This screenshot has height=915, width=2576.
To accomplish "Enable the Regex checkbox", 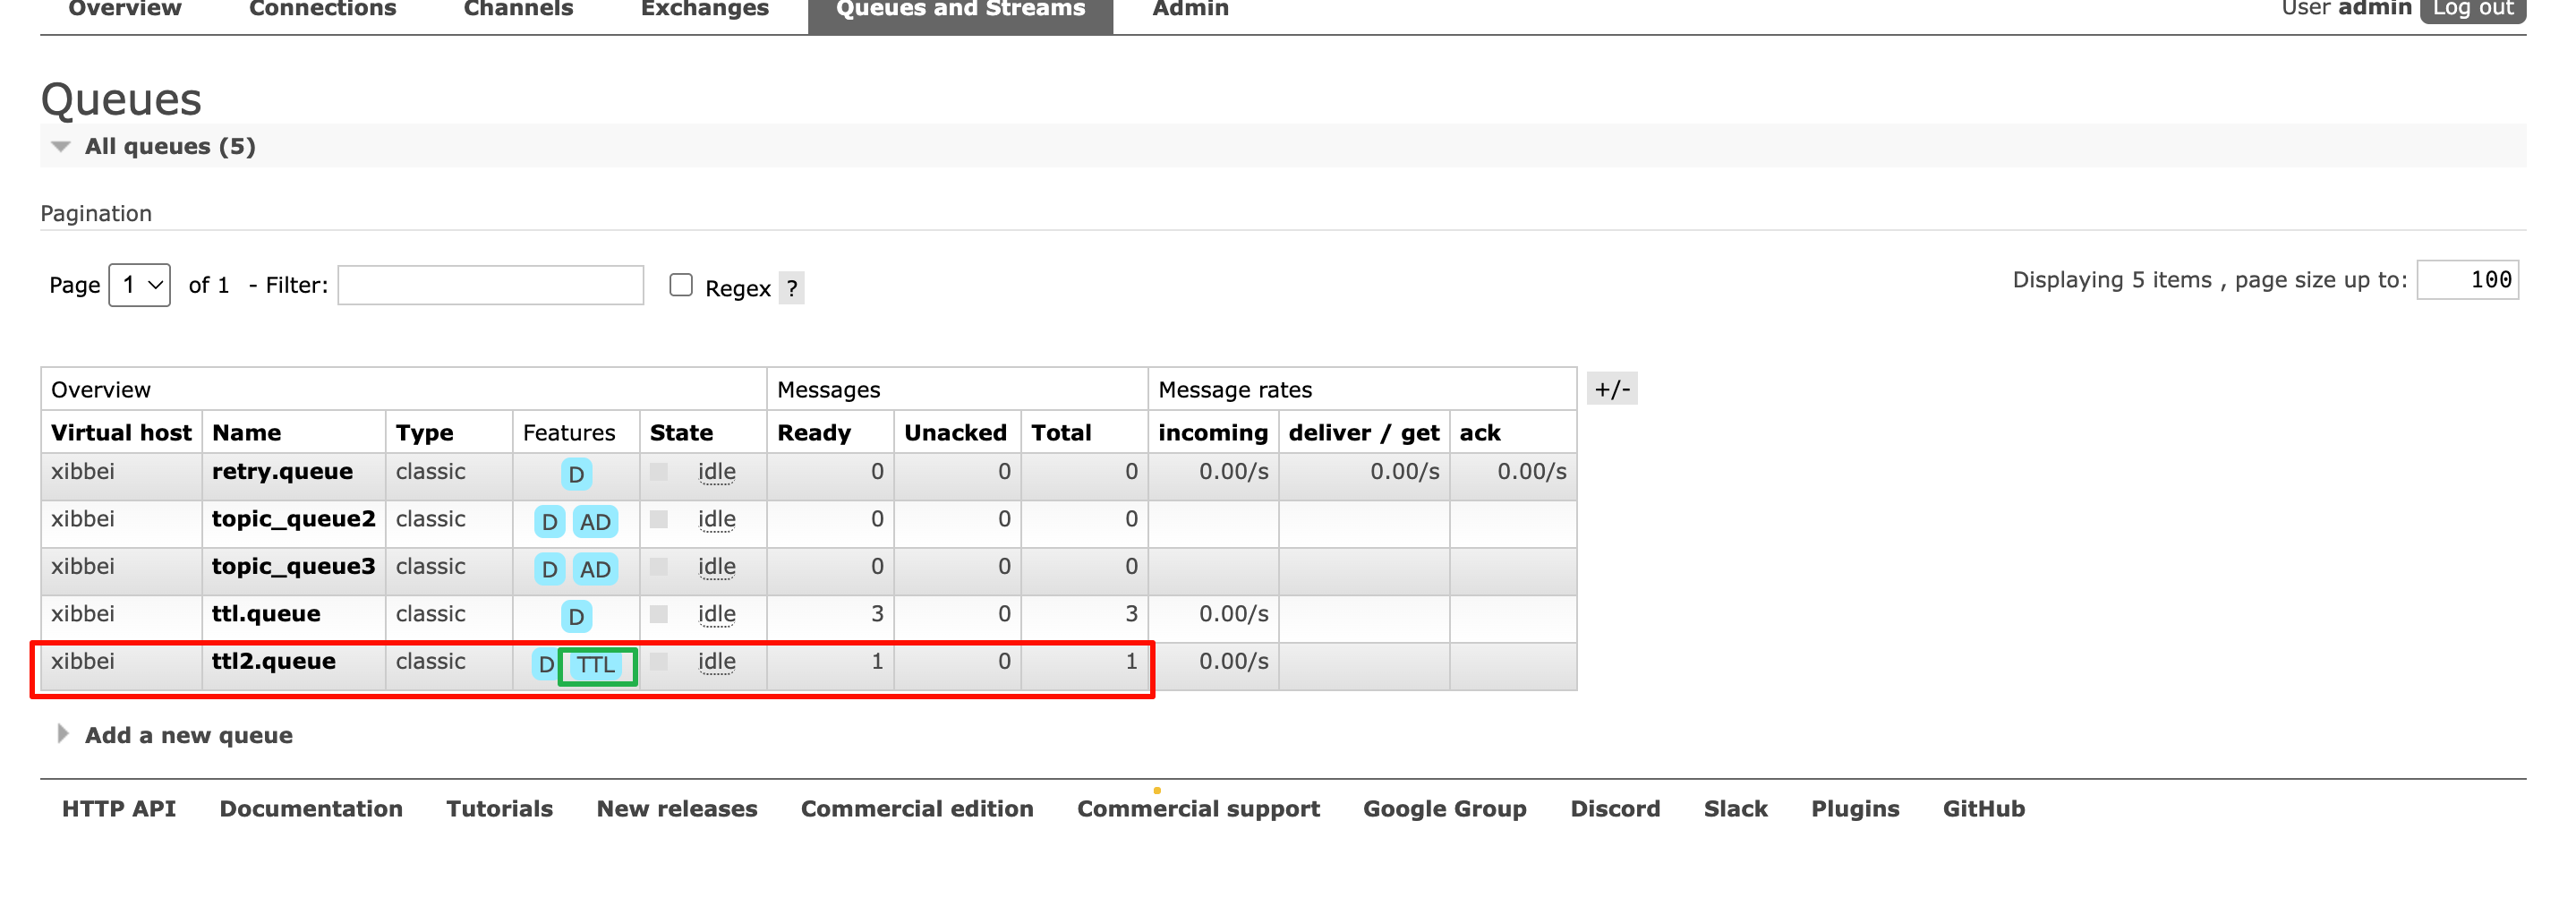I will (x=681, y=285).
